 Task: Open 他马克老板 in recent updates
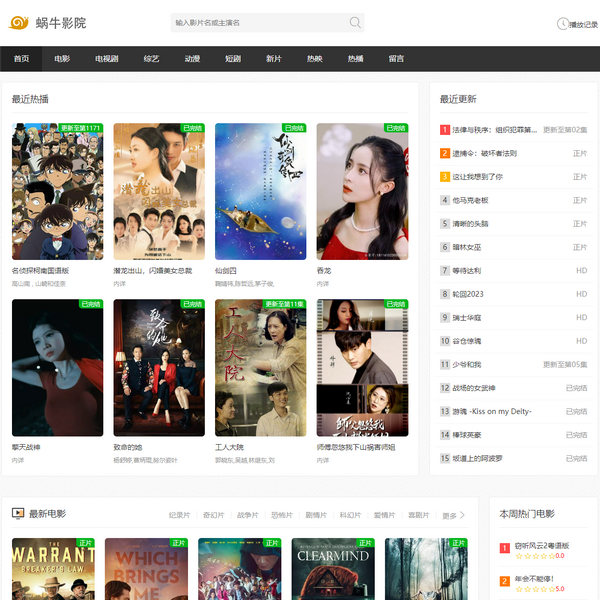[x=470, y=200]
